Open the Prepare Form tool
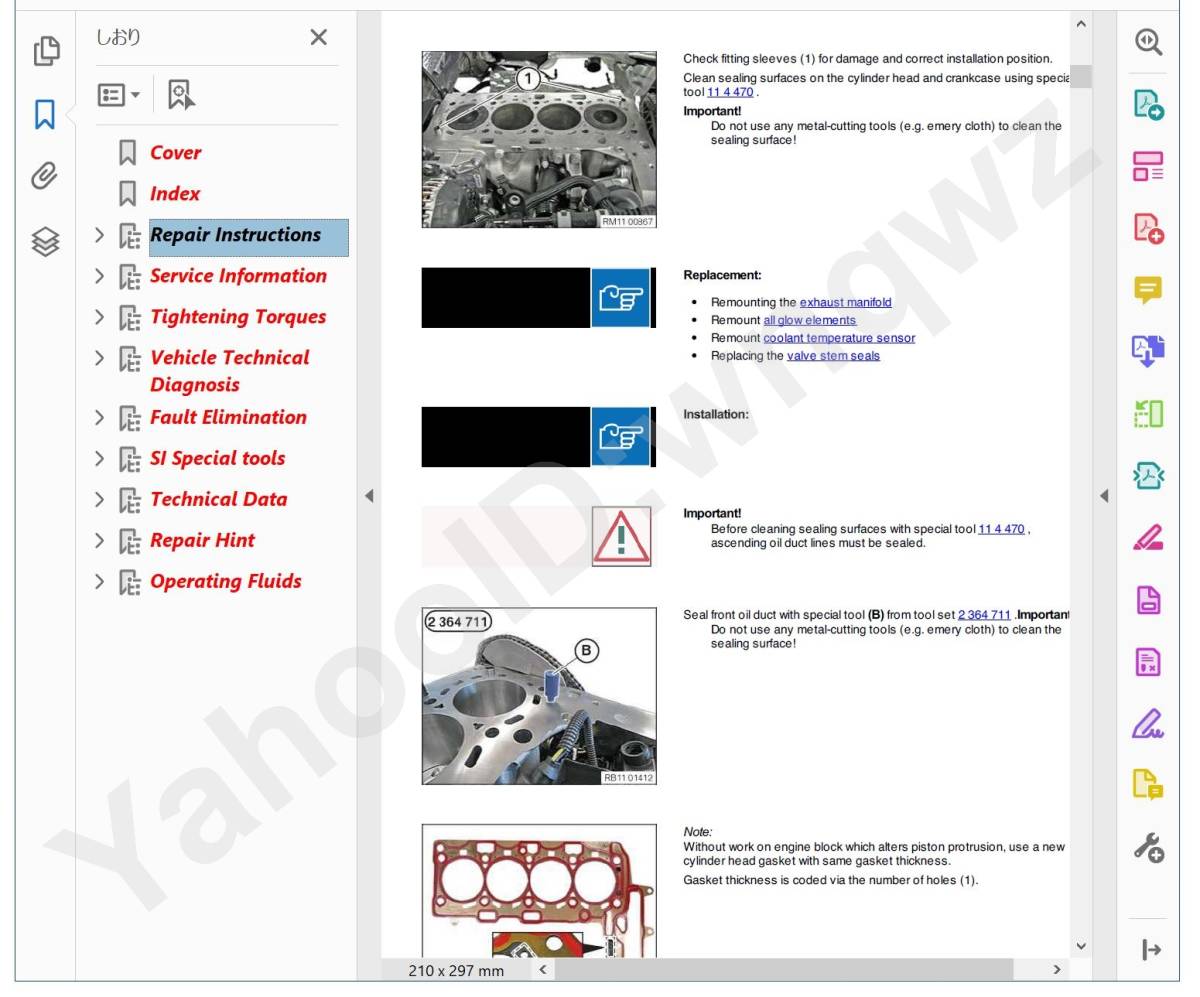1200x997 pixels. (x=1148, y=599)
